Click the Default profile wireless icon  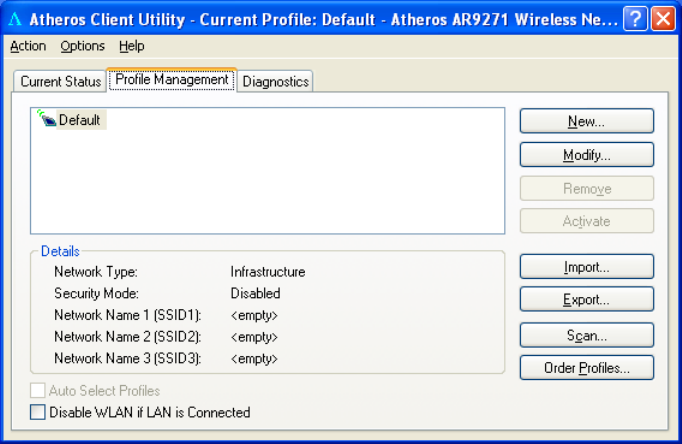pos(47,118)
